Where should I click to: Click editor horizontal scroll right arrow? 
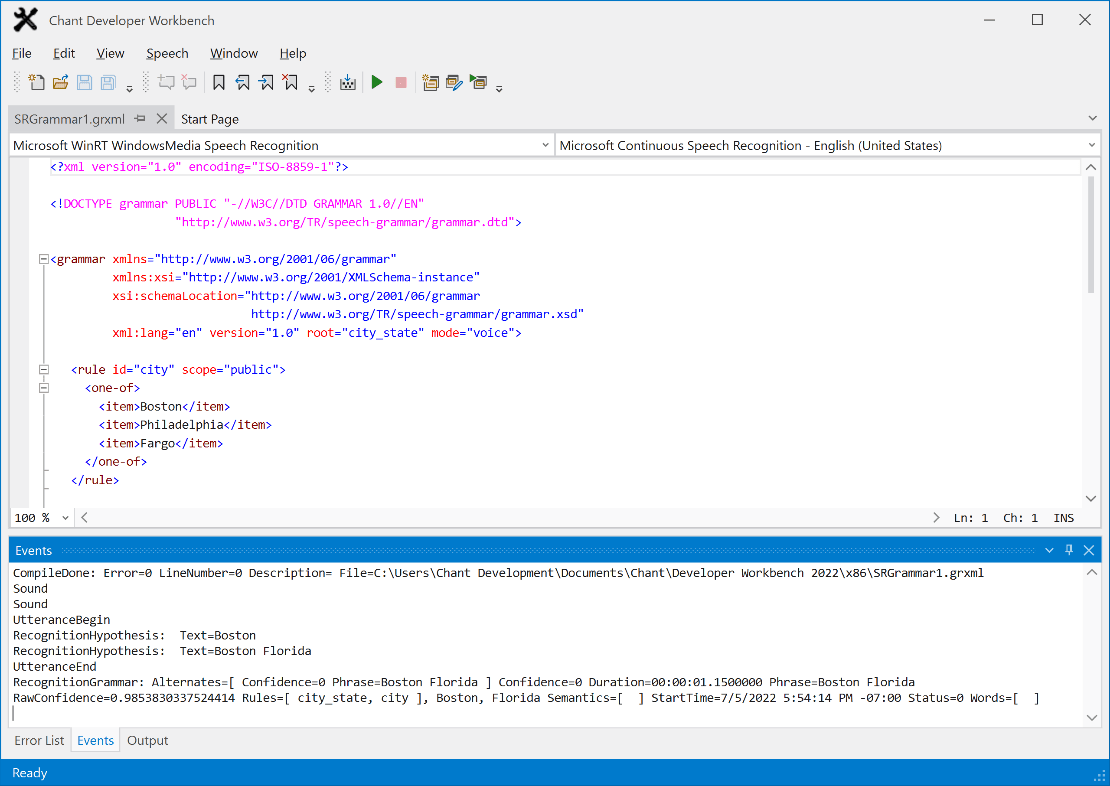click(x=936, y=518)
